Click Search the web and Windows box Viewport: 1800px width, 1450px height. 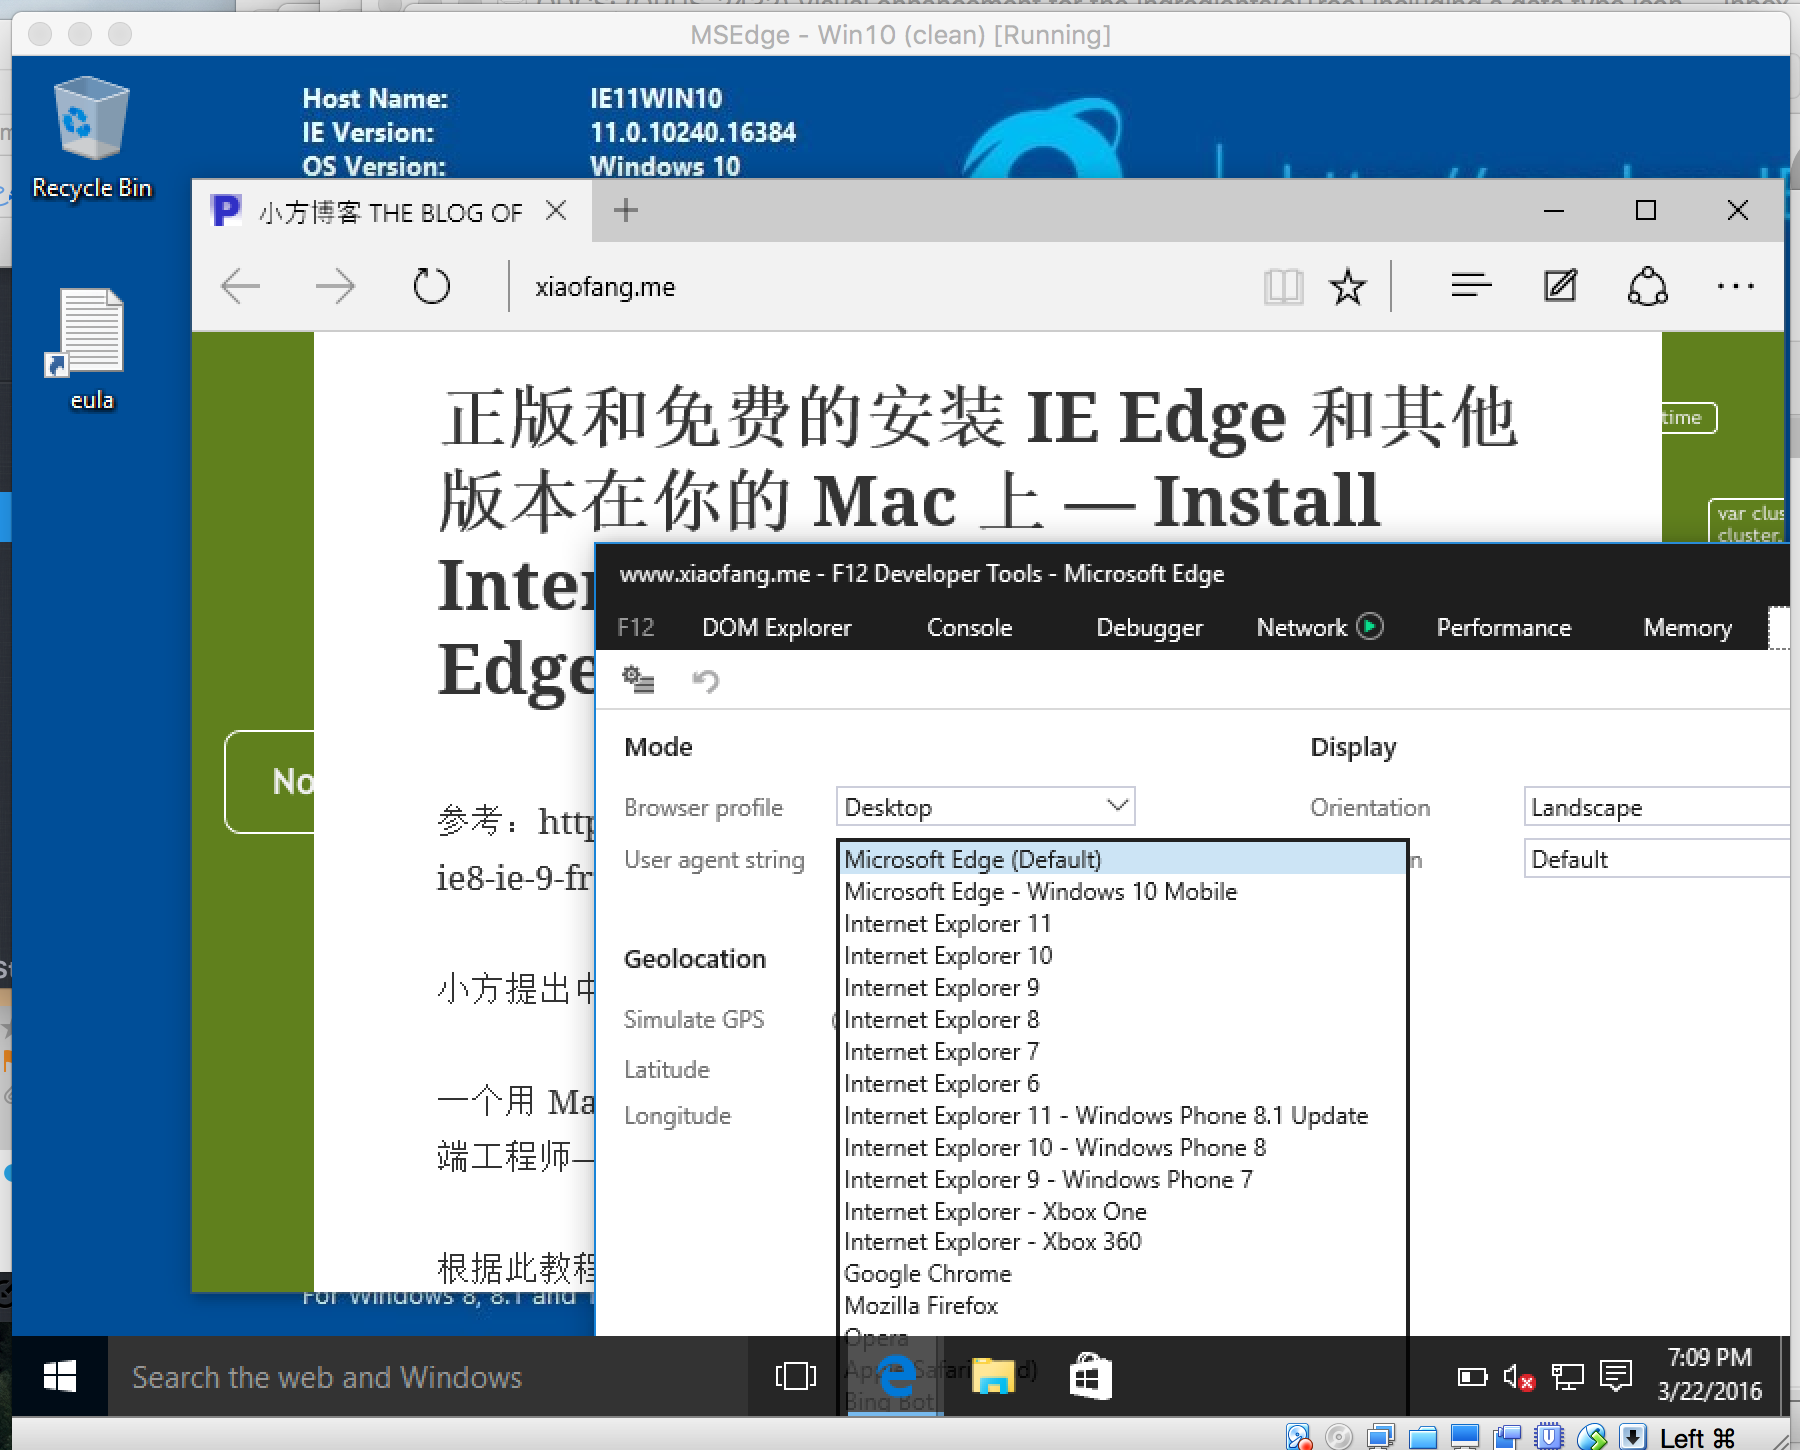[x=428, y=1377]
